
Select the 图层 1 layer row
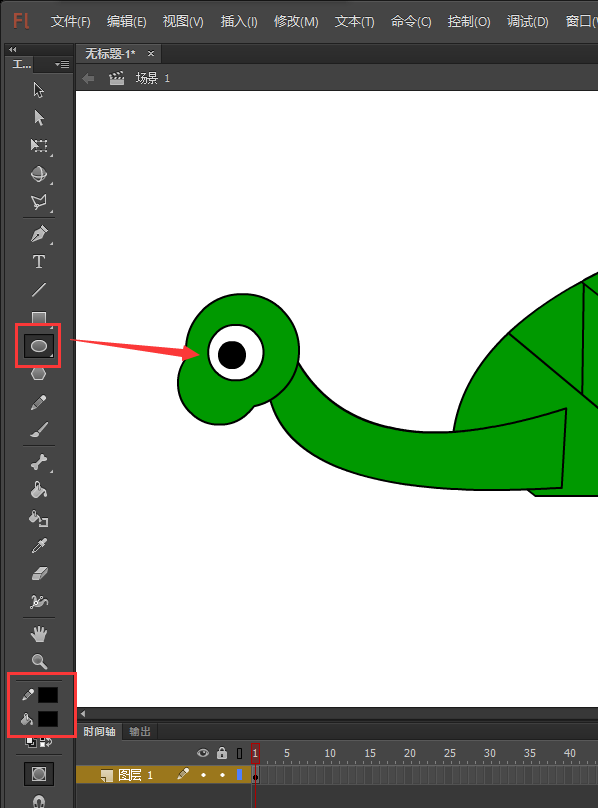tap(164, 775)
